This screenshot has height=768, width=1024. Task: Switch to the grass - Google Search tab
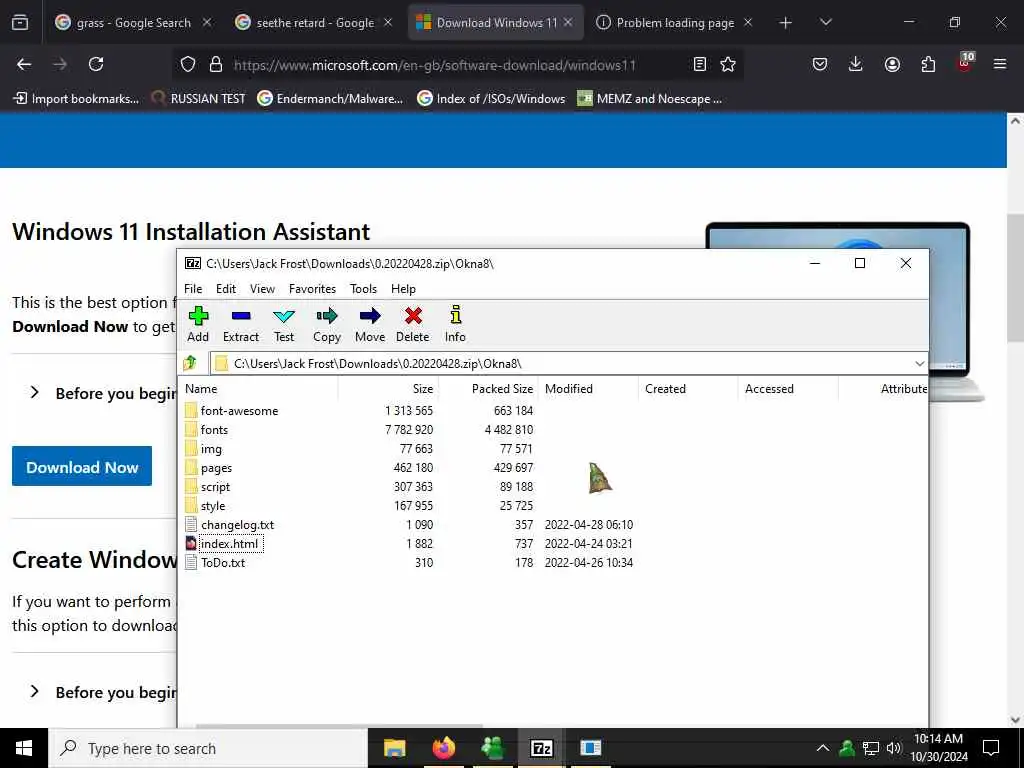pyautogui.click(x=134, y=23)
